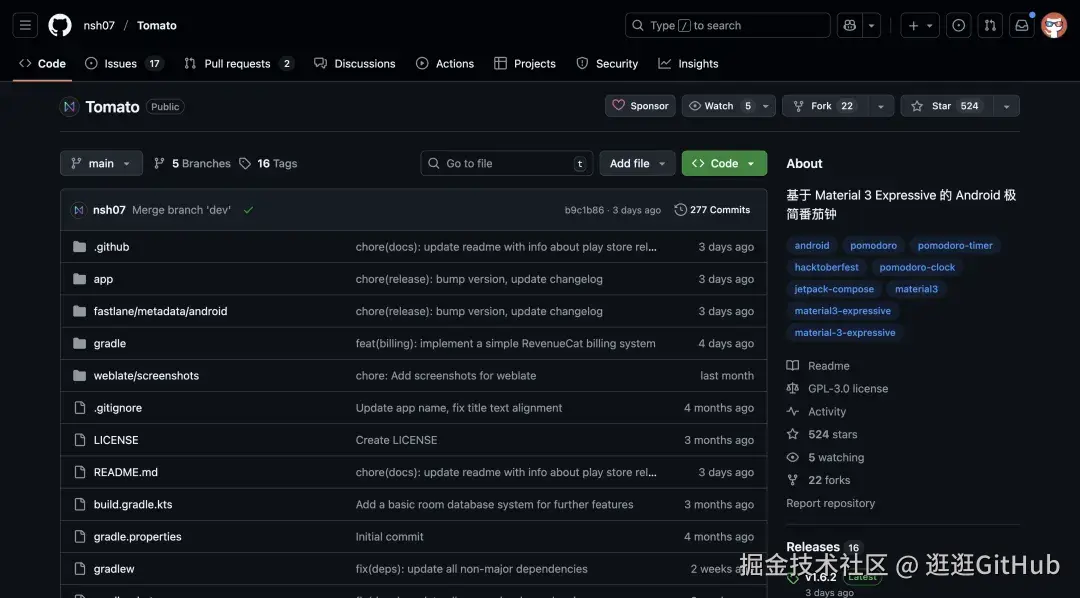This screenshot has height=598, width=1080.
Task: Open the app folder
Action: [x=103, y=279]
